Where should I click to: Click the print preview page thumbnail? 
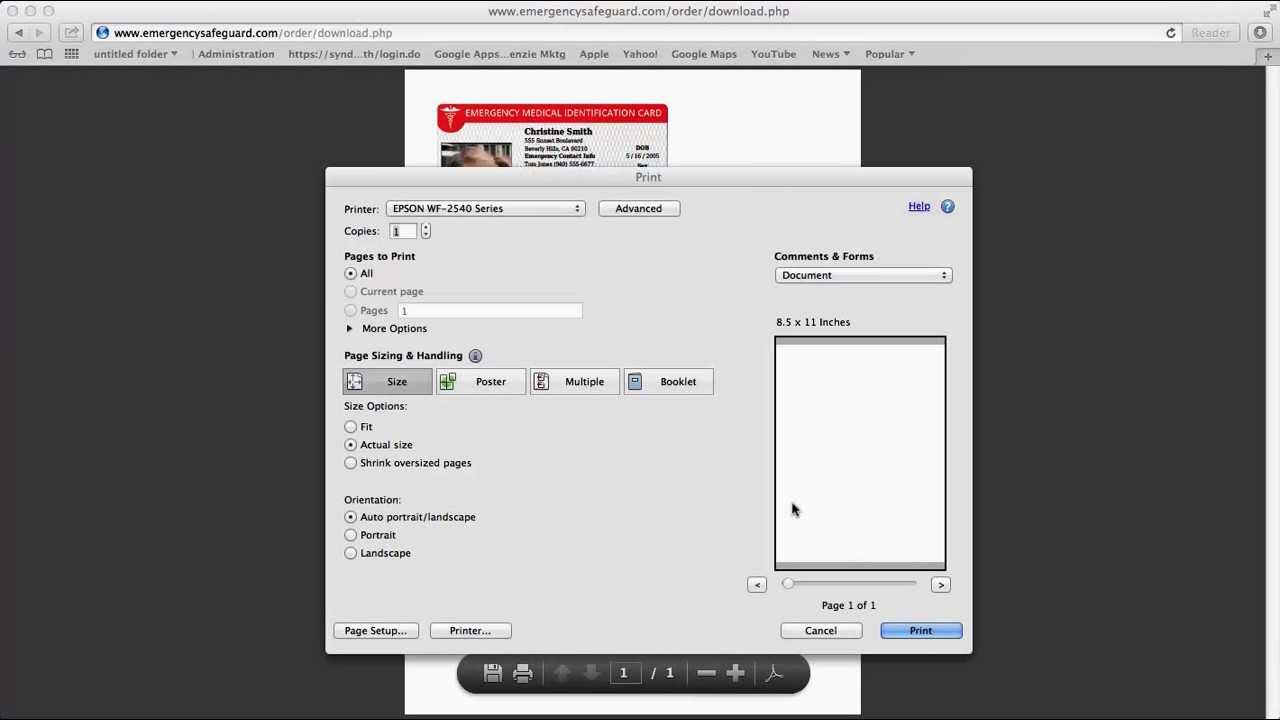[860, 454]
